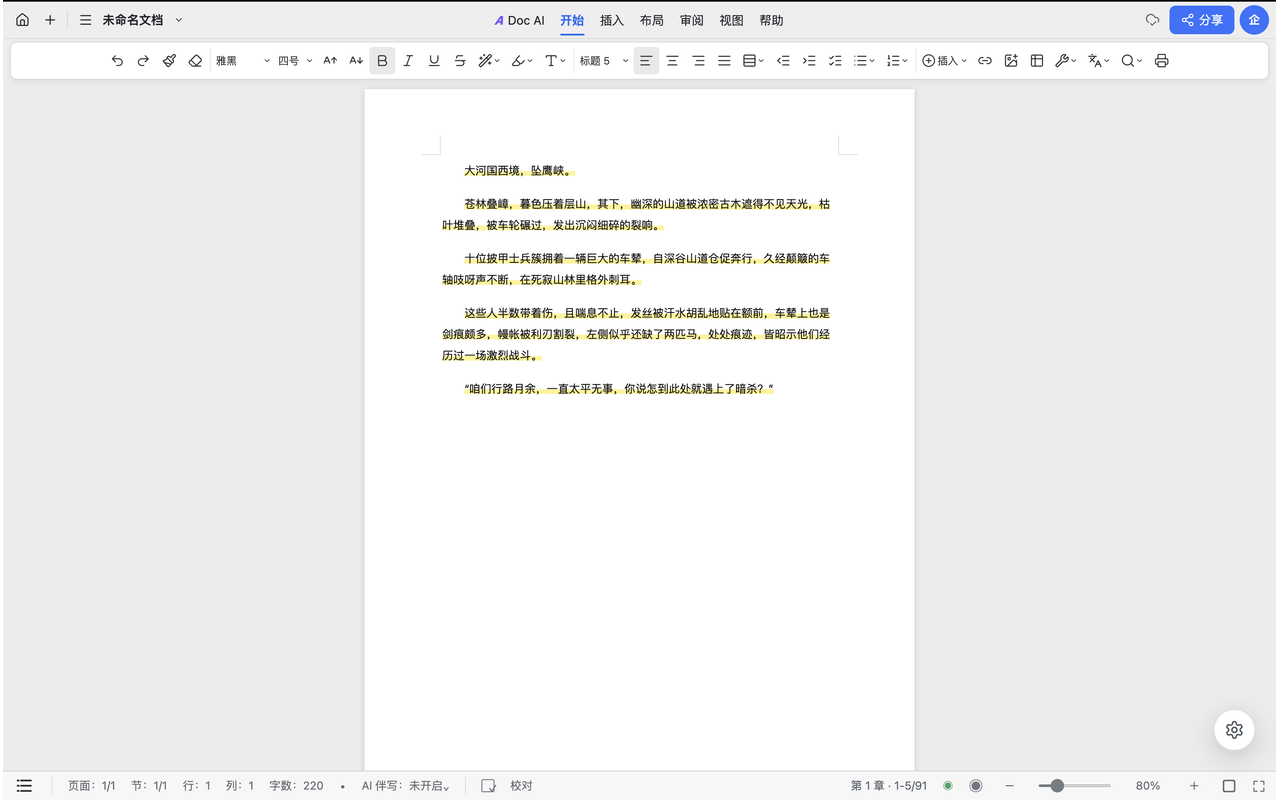Activate the format painter brush
The width and height of the screenshot is (1280, 800).
(x=169, y=61)
